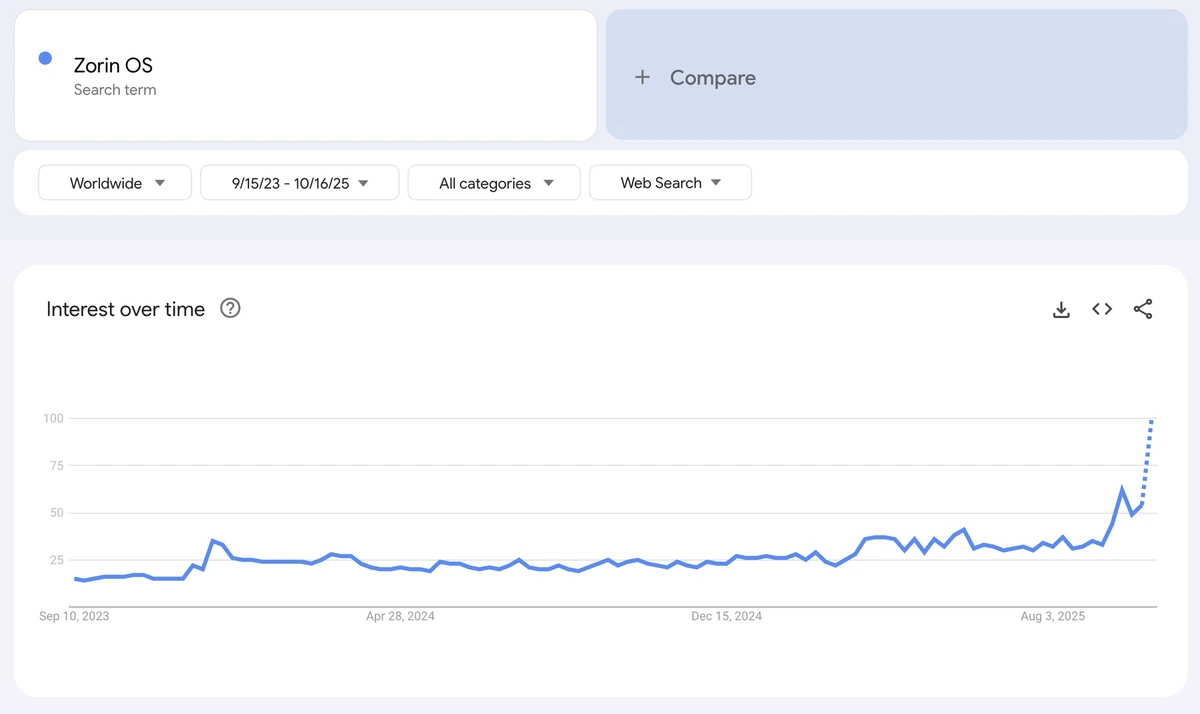Click the Search term label under Zorin OS

pos(116,90)
